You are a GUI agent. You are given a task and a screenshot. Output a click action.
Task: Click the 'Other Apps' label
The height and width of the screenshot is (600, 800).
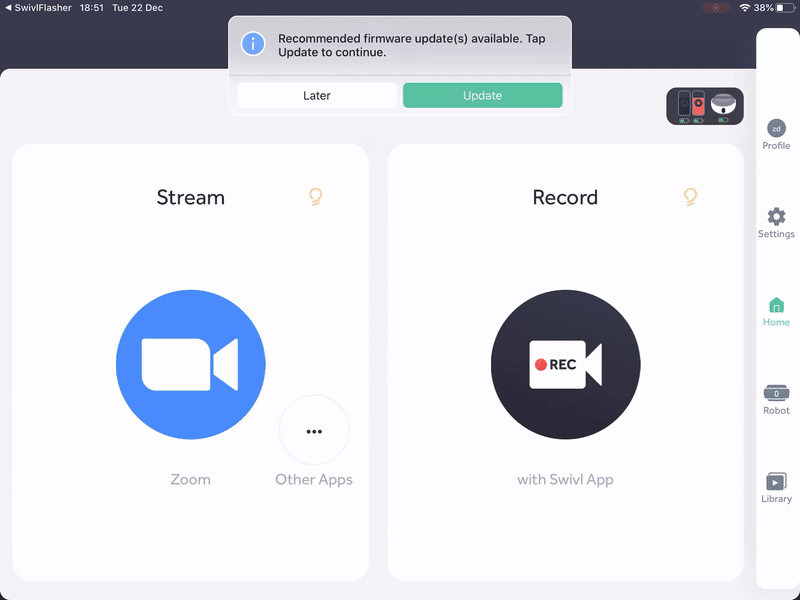[314, 480]
